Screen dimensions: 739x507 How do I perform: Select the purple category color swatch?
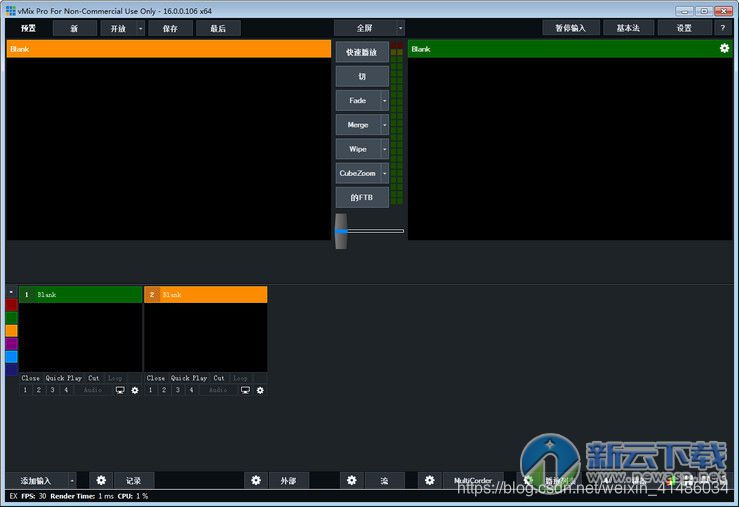[12, 343]
